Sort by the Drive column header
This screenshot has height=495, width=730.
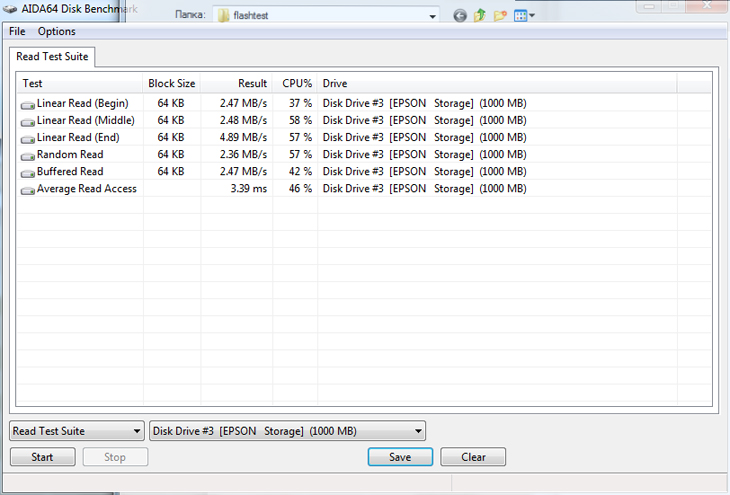coord(497,83)
